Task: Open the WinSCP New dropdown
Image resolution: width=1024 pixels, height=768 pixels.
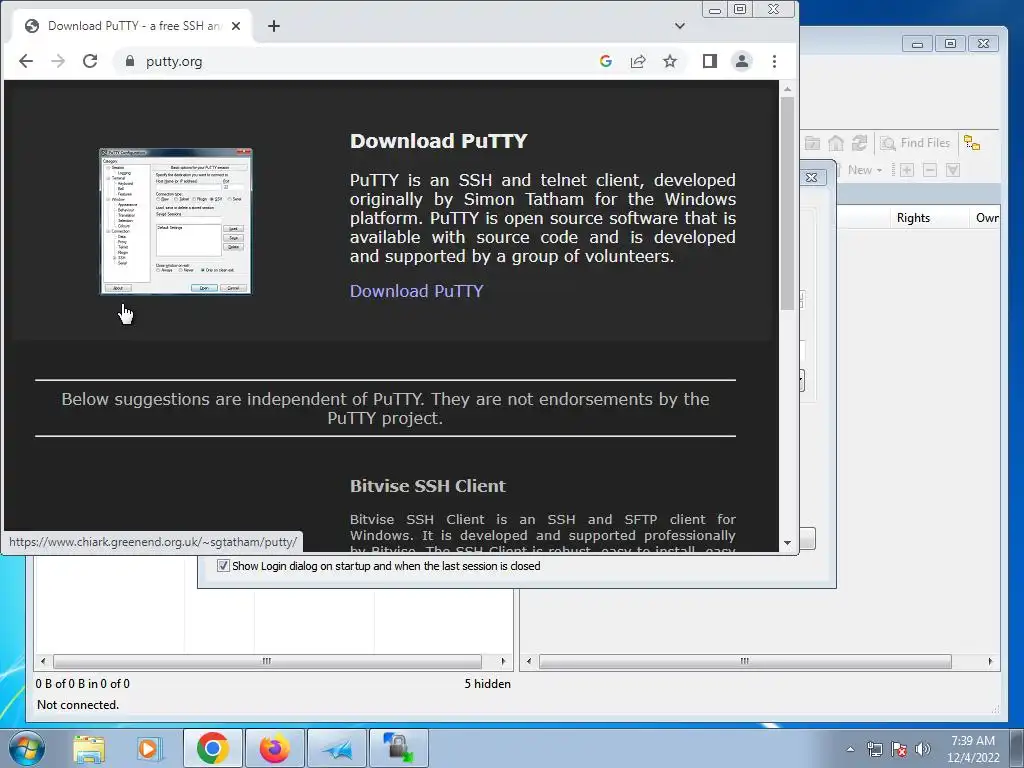Action: 863,170
